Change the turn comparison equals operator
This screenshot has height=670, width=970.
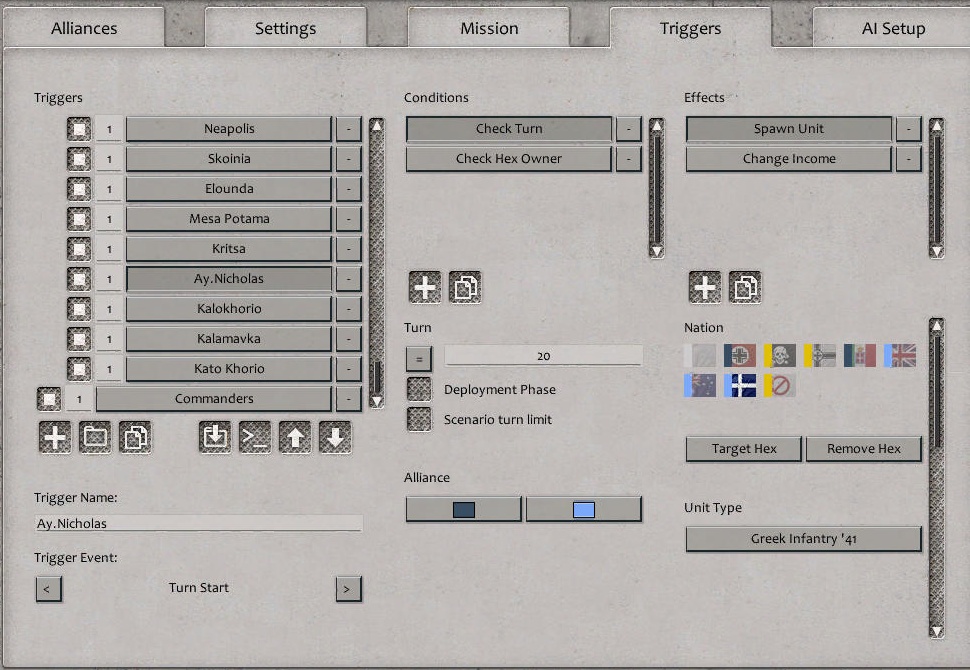[x=419, y=359]
